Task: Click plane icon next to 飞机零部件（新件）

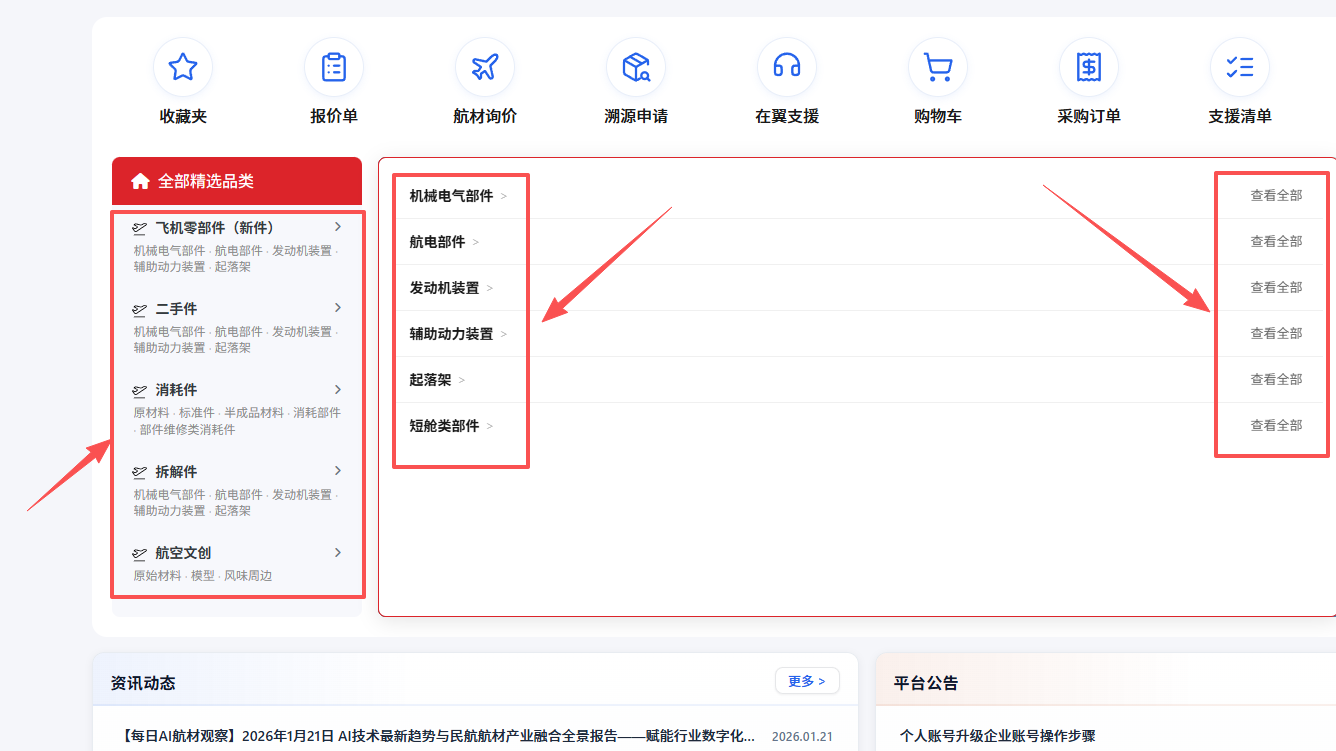Action: tap(140, 228)
